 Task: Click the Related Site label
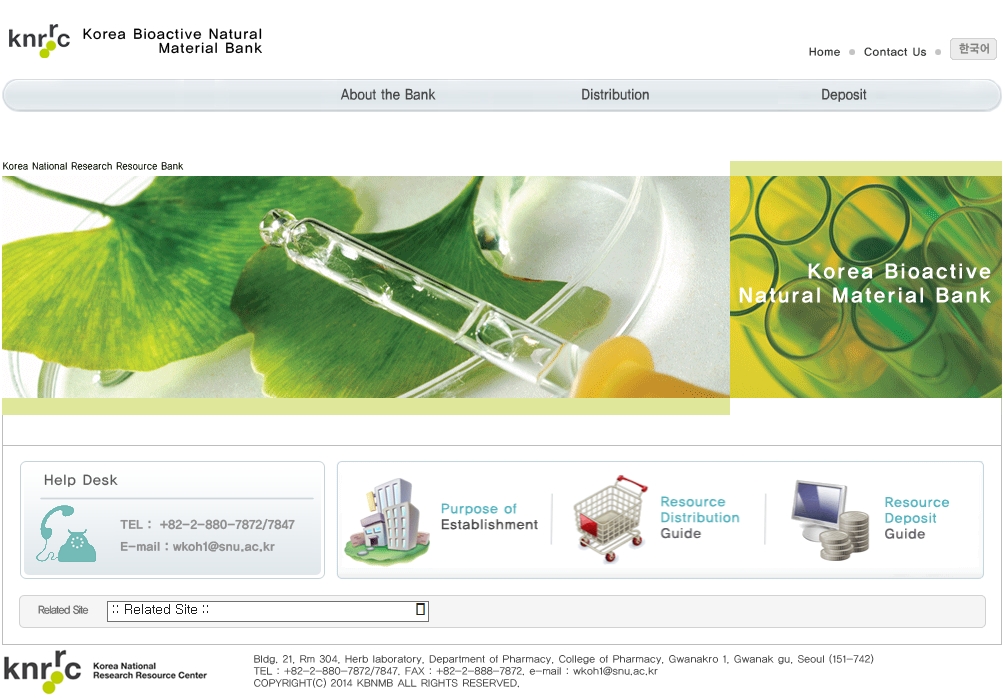[x=63, y=610]
